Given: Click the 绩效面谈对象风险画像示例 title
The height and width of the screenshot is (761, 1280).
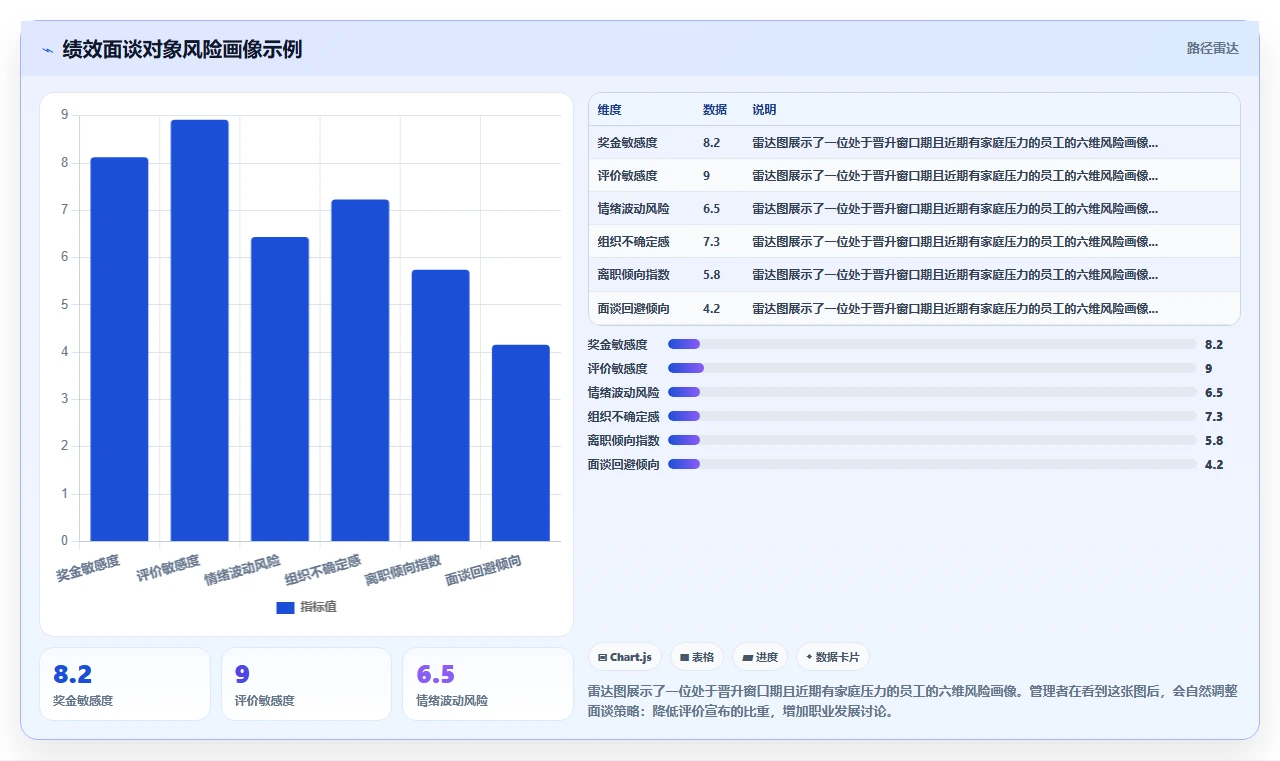Looking at the screenshot, I should [182, 49].
